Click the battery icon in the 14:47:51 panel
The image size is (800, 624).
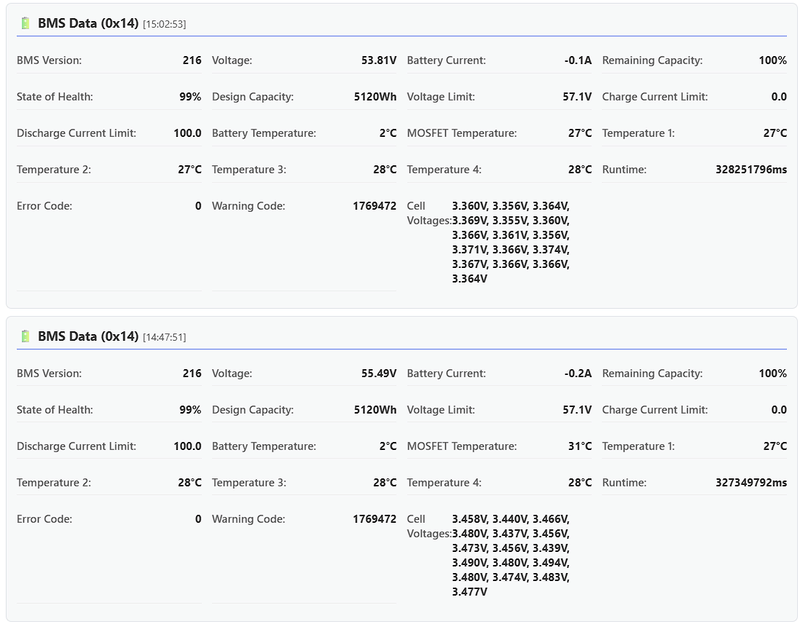(26, 337)
